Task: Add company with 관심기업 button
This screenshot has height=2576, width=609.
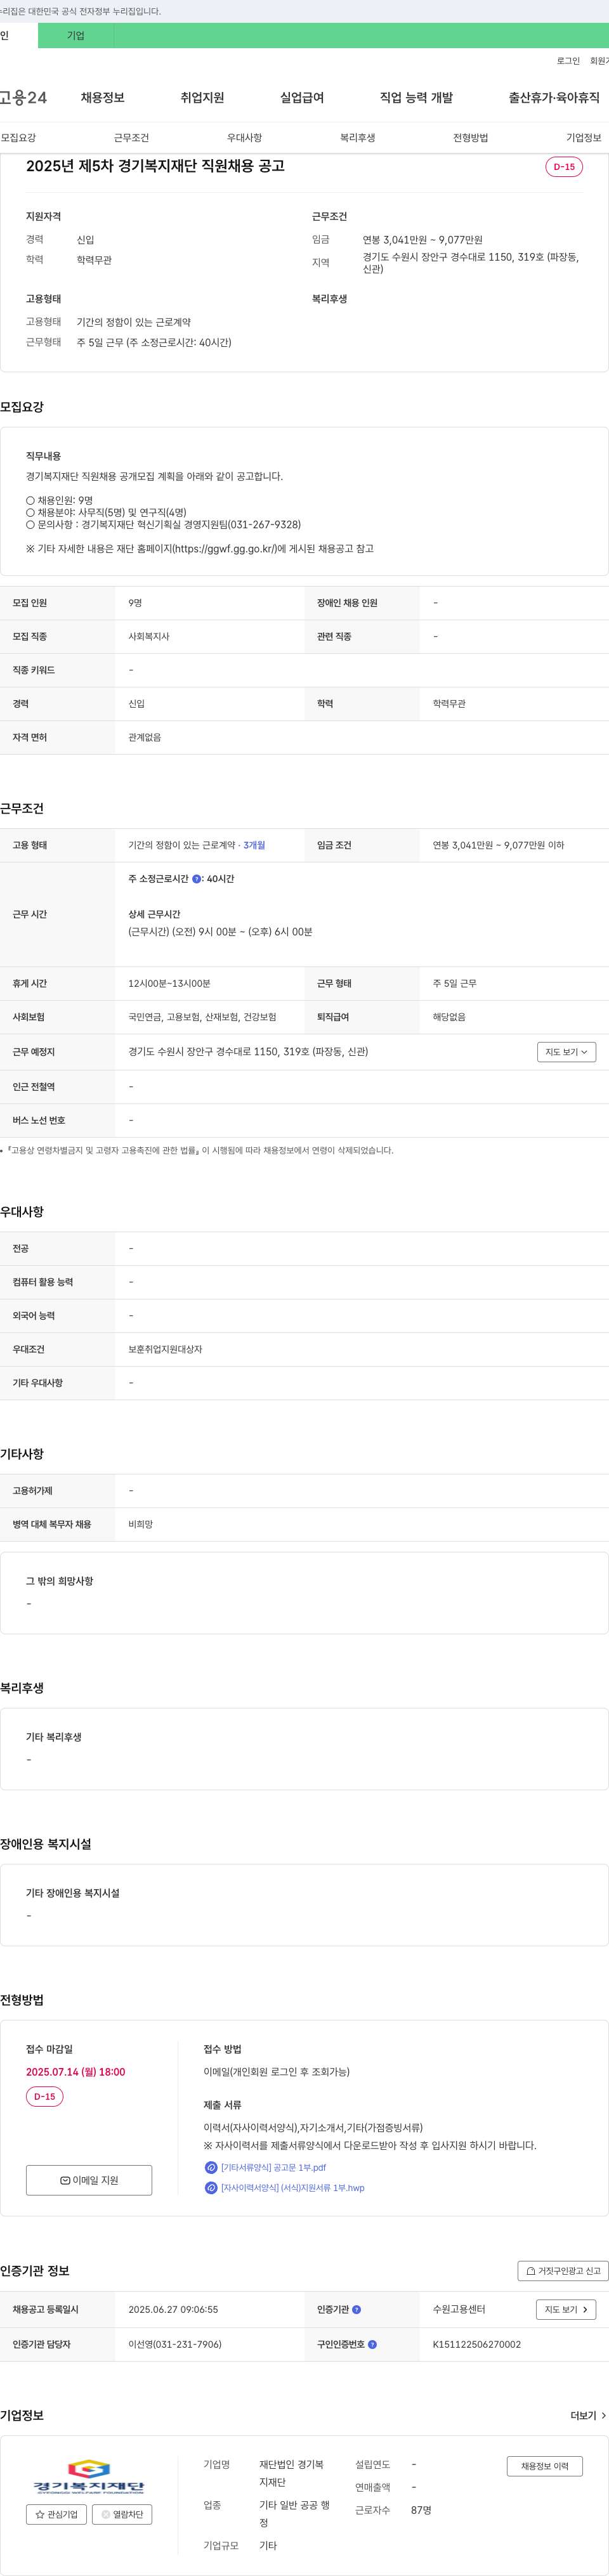Action: pos(56,2515)
